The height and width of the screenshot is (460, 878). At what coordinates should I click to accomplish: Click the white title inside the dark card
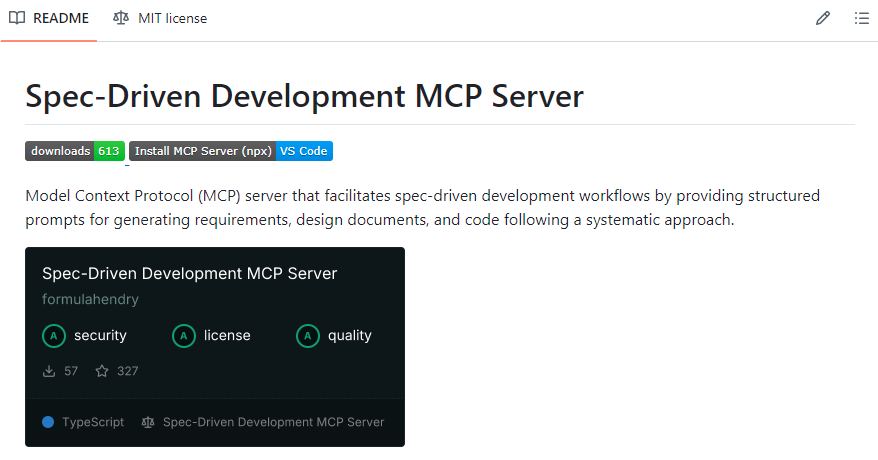(x=190, y=273)
